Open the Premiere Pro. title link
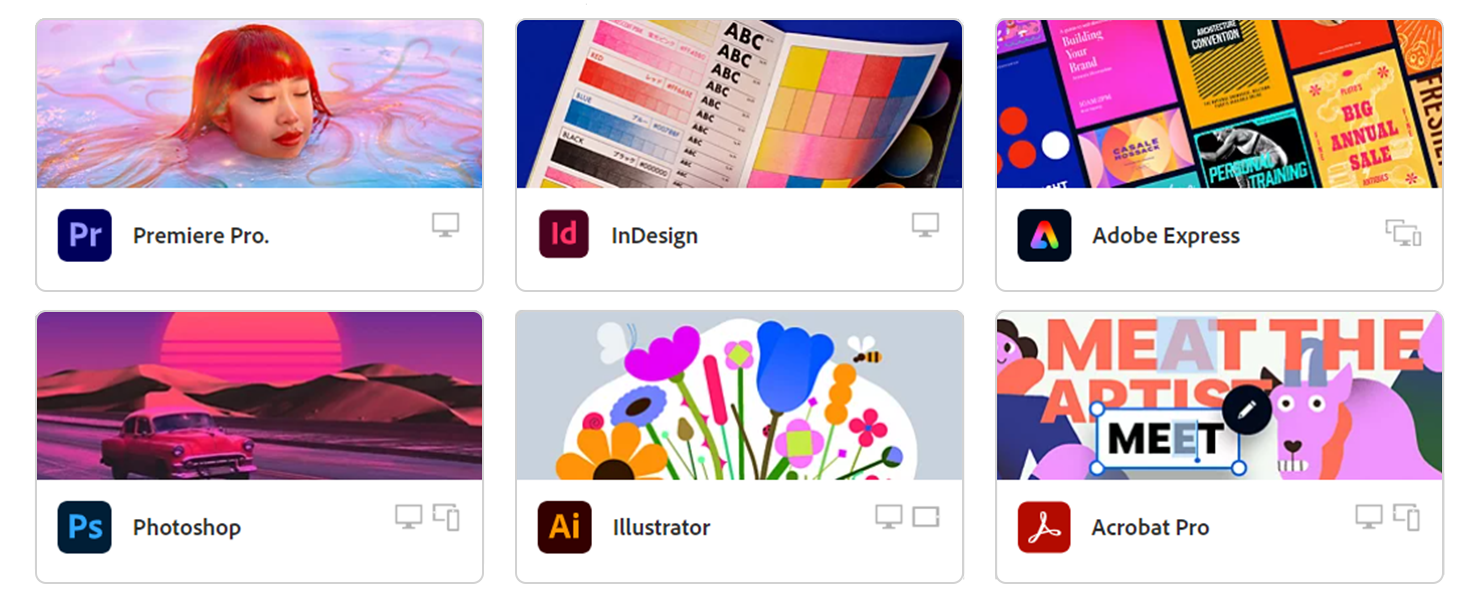This screenshot has height=600, width=1464. [x=201, y=236]
